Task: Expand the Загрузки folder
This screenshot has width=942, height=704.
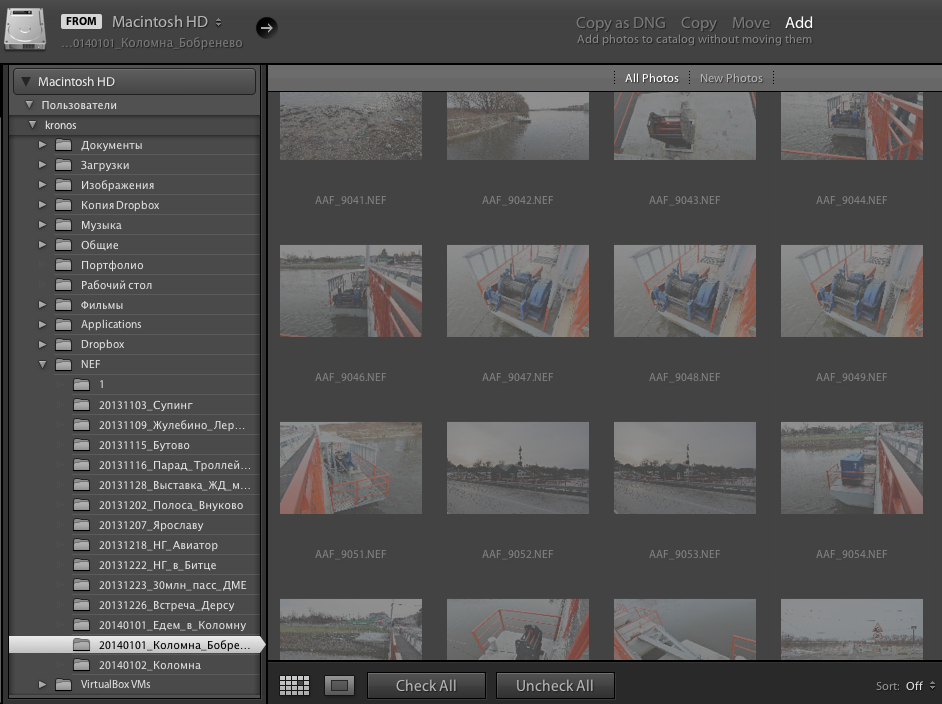Action: tap(42, 165)
